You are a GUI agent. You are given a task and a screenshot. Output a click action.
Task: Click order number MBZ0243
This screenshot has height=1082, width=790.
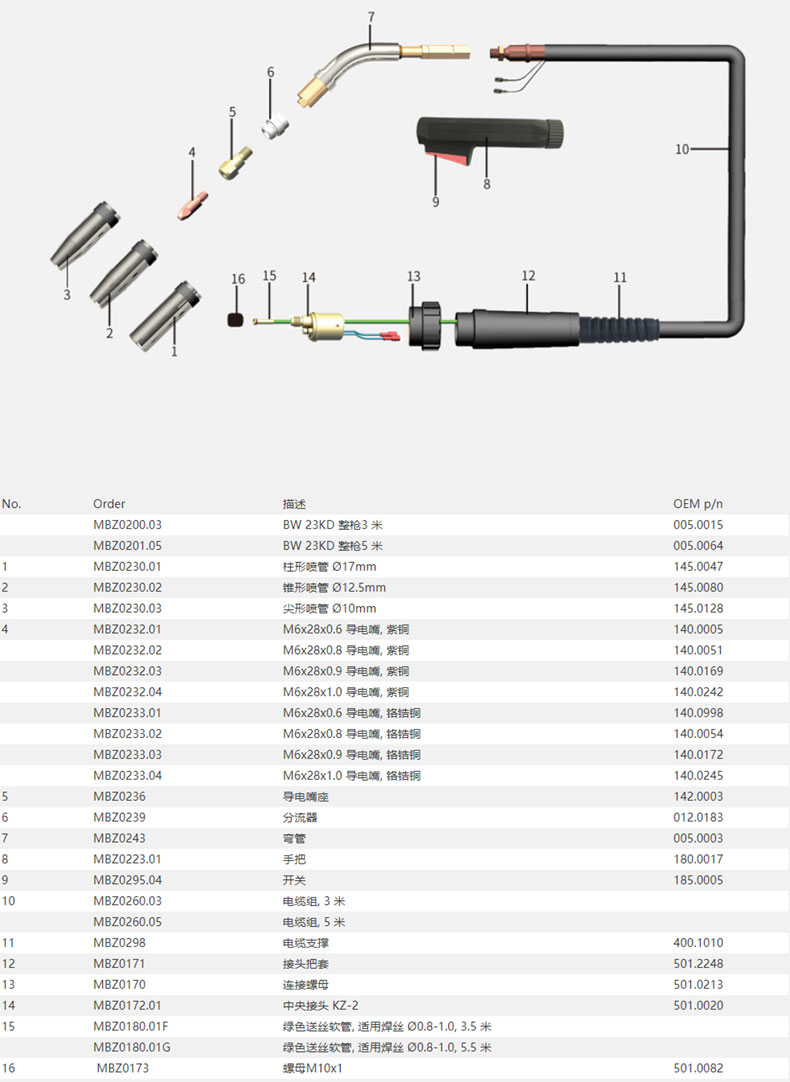coord(119,838)
